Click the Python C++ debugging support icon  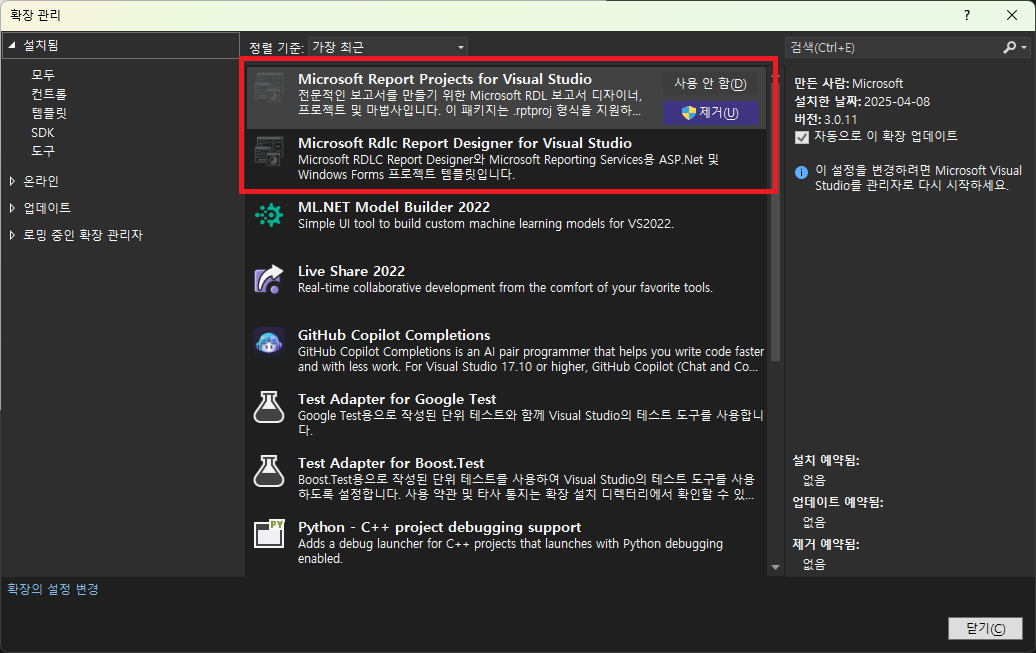[x=269, y=533]
